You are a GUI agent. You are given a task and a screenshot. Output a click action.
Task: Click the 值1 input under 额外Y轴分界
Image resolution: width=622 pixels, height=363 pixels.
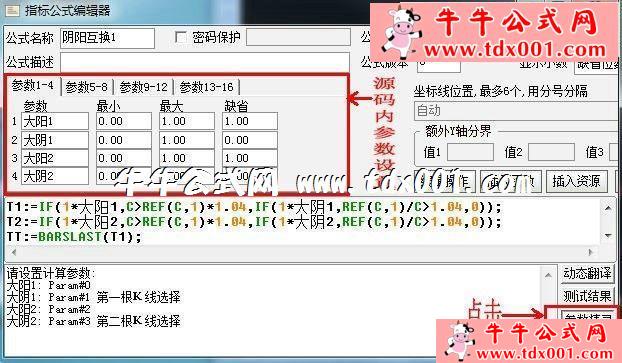click(470, 152)
